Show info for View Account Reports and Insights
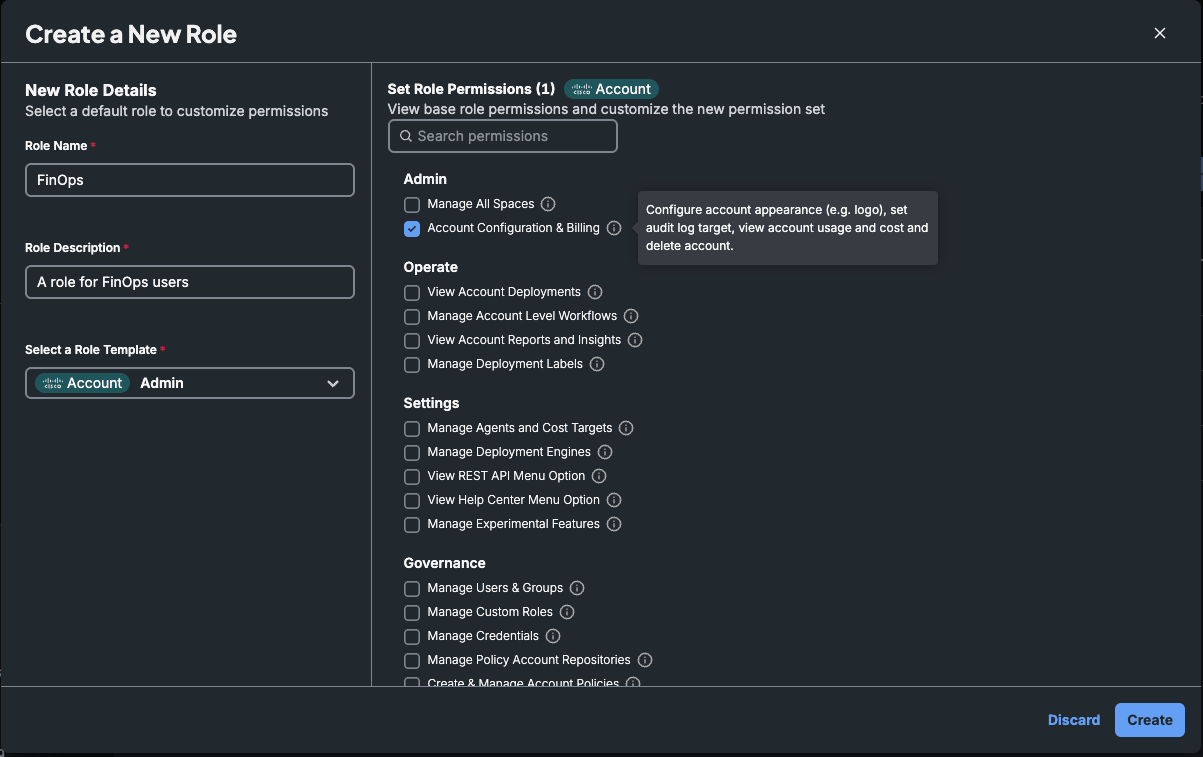 pos(635,340)
